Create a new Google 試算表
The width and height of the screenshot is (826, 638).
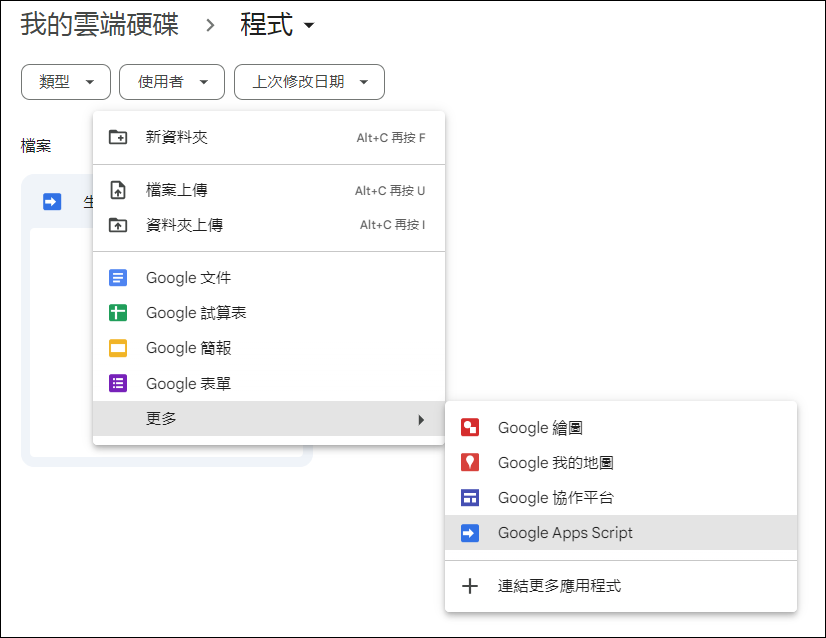269,313
